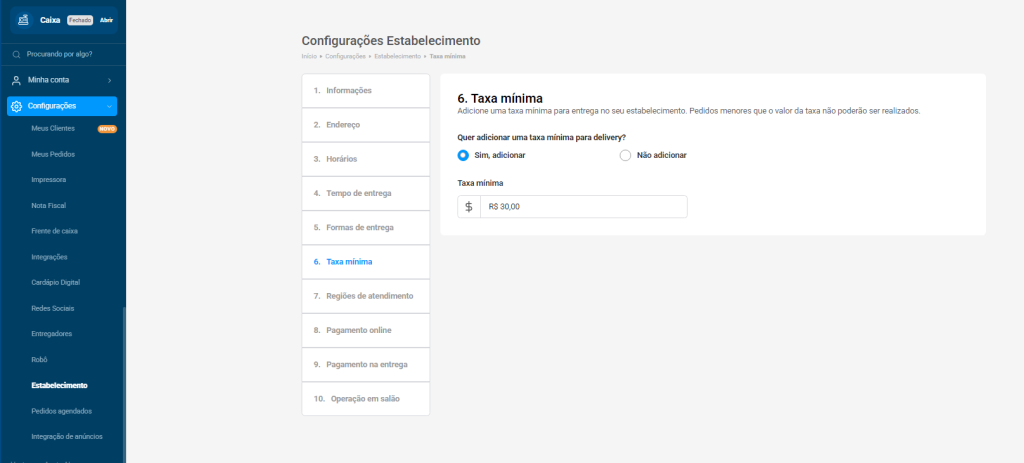This screenshot has height=463, width=1024.
Task: Open step 8 Pagamento online
Action: [365, 330]
